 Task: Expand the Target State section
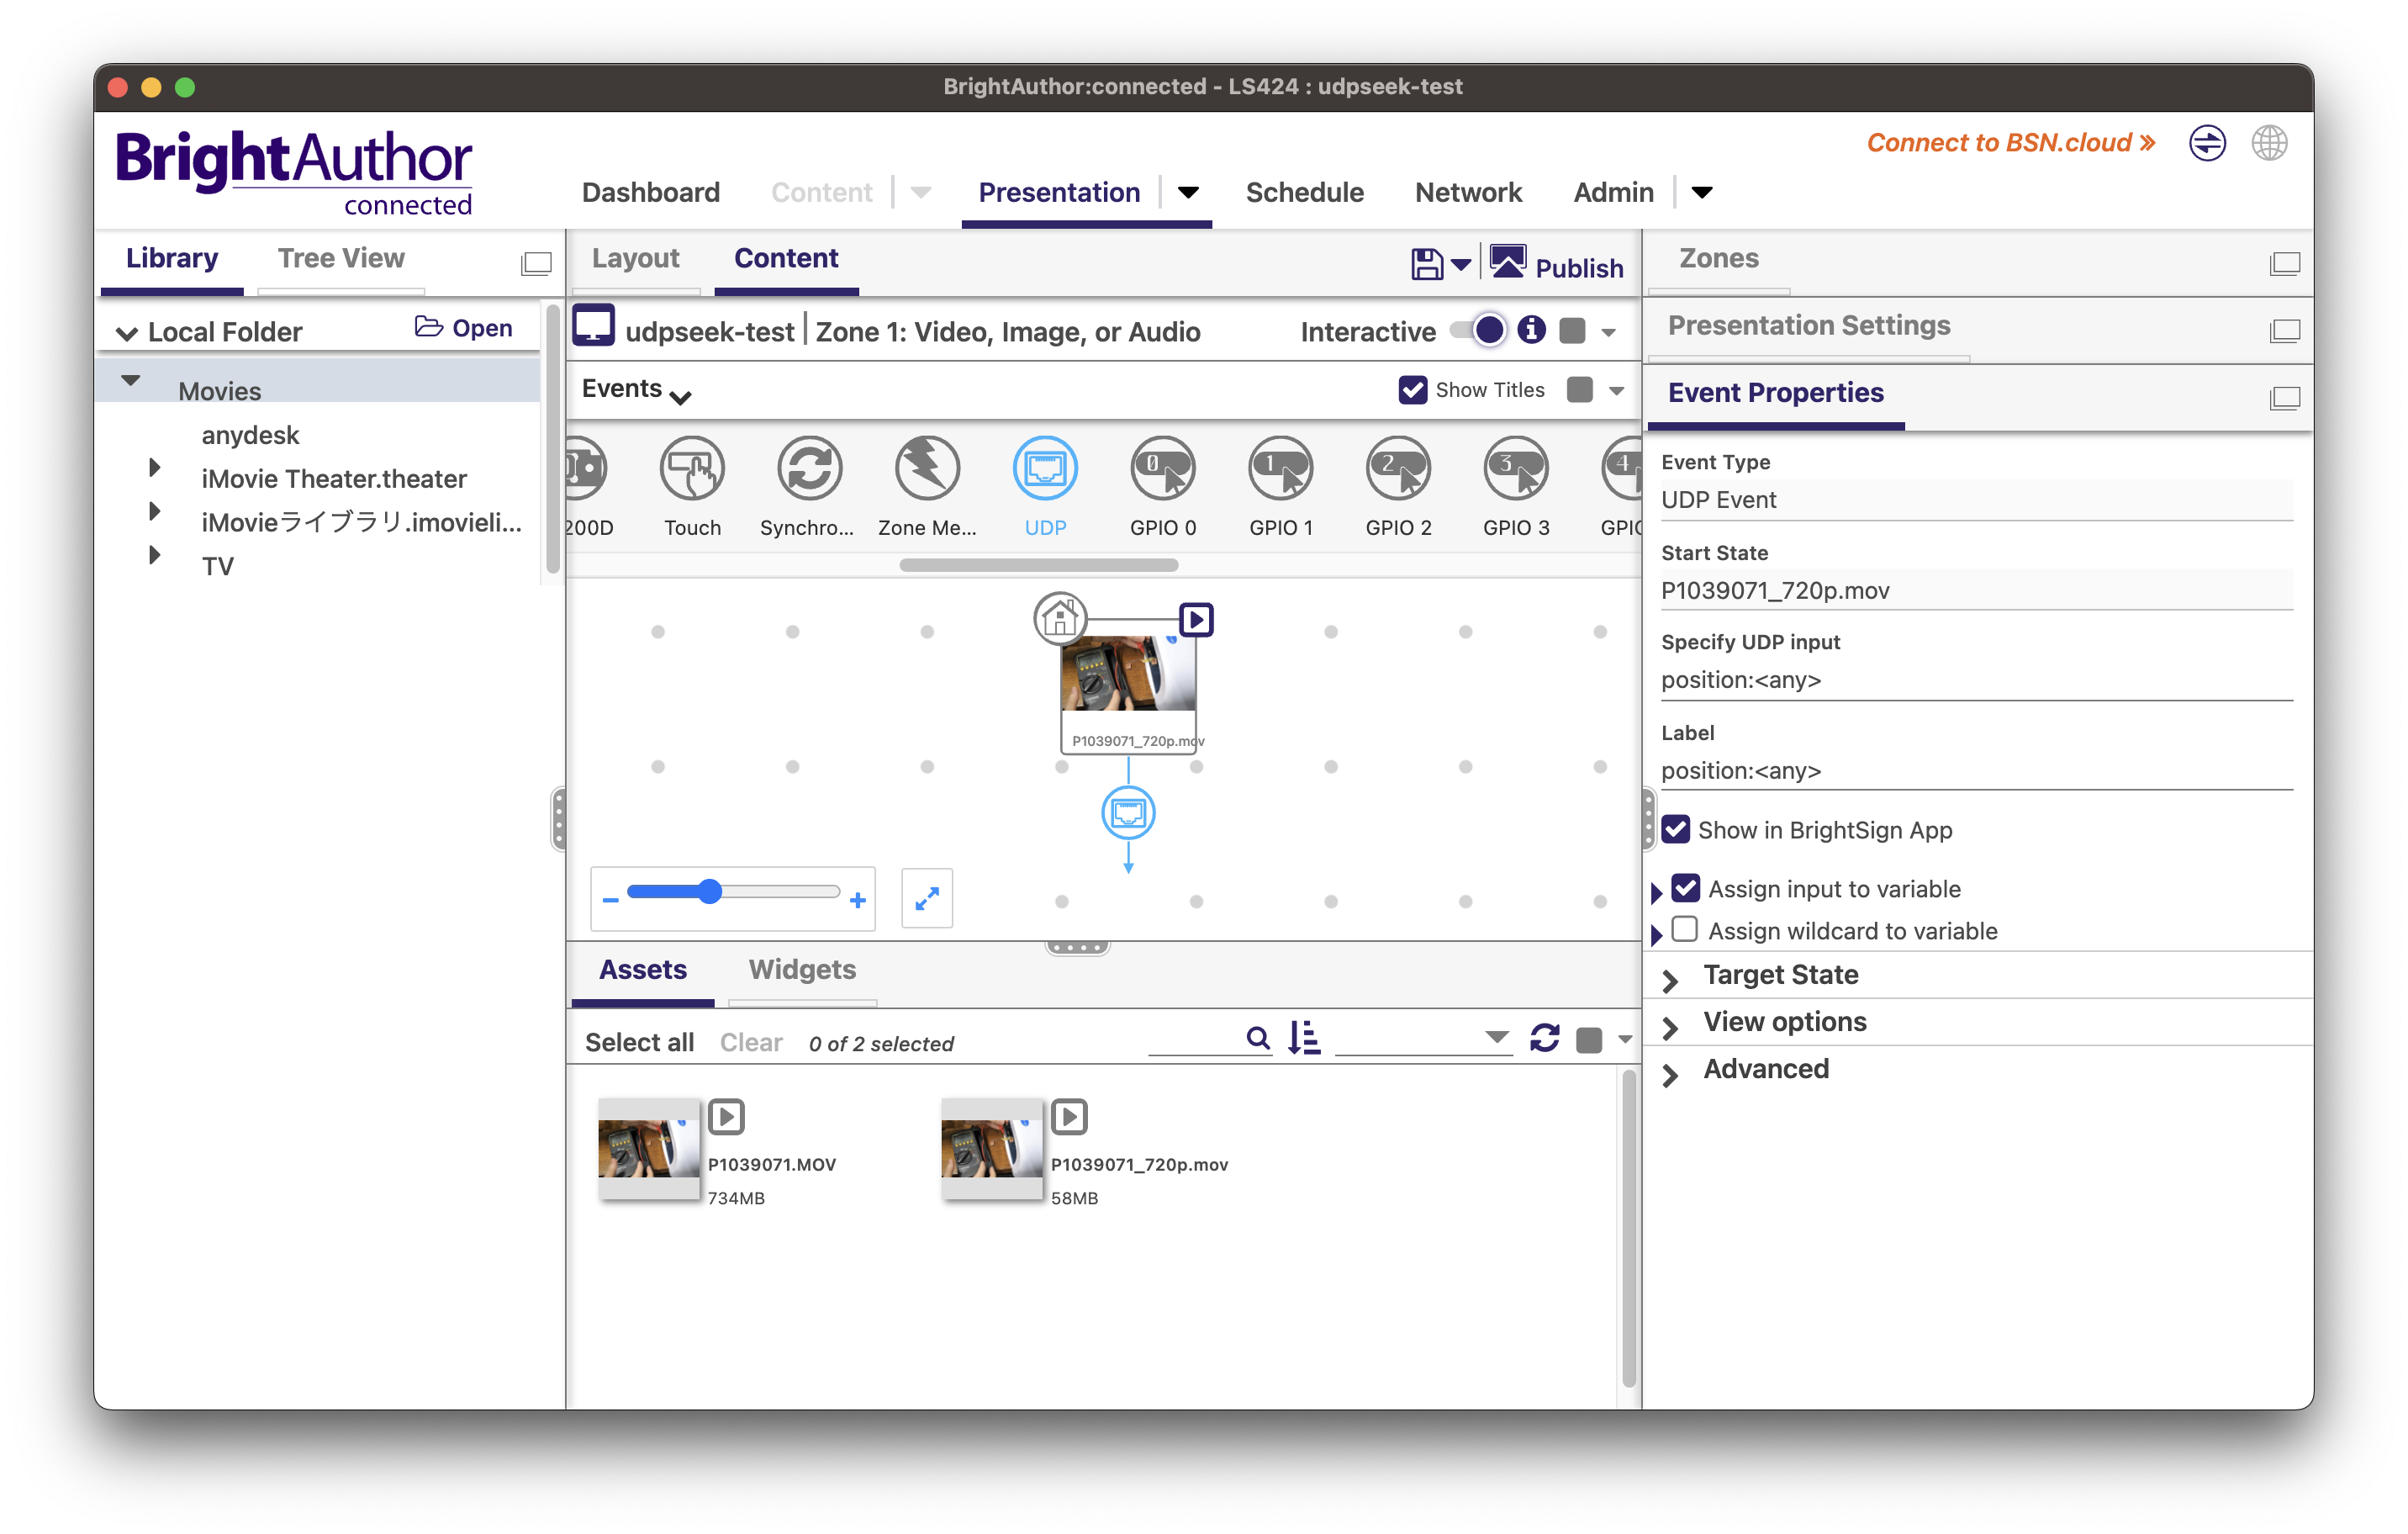(1780, 975)
